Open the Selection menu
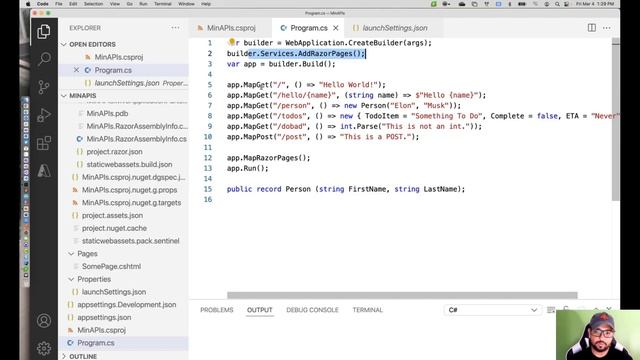This screenshot has width=640, height=360. pyautogui.click(x=93, y=4)
